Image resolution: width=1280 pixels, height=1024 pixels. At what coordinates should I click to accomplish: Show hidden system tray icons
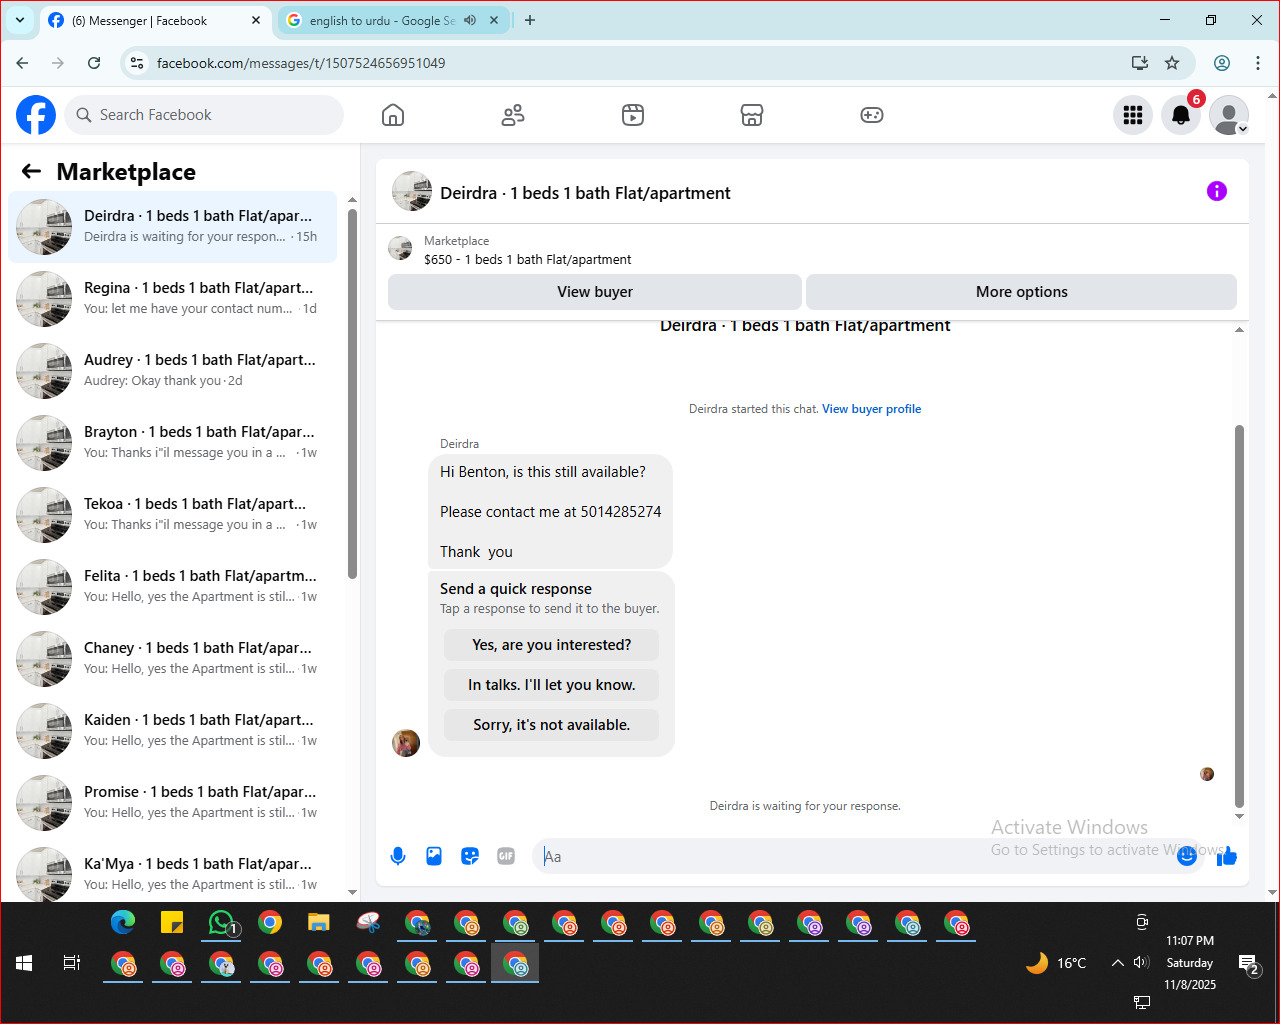[1117, 963]
